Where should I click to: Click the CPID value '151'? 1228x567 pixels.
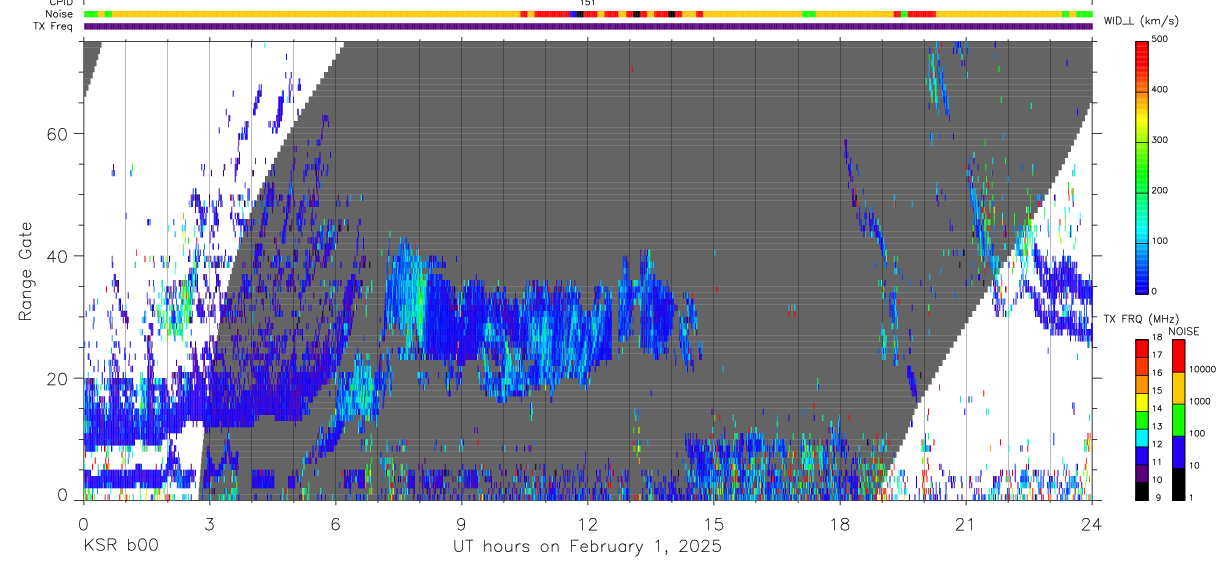pos(588,3)
